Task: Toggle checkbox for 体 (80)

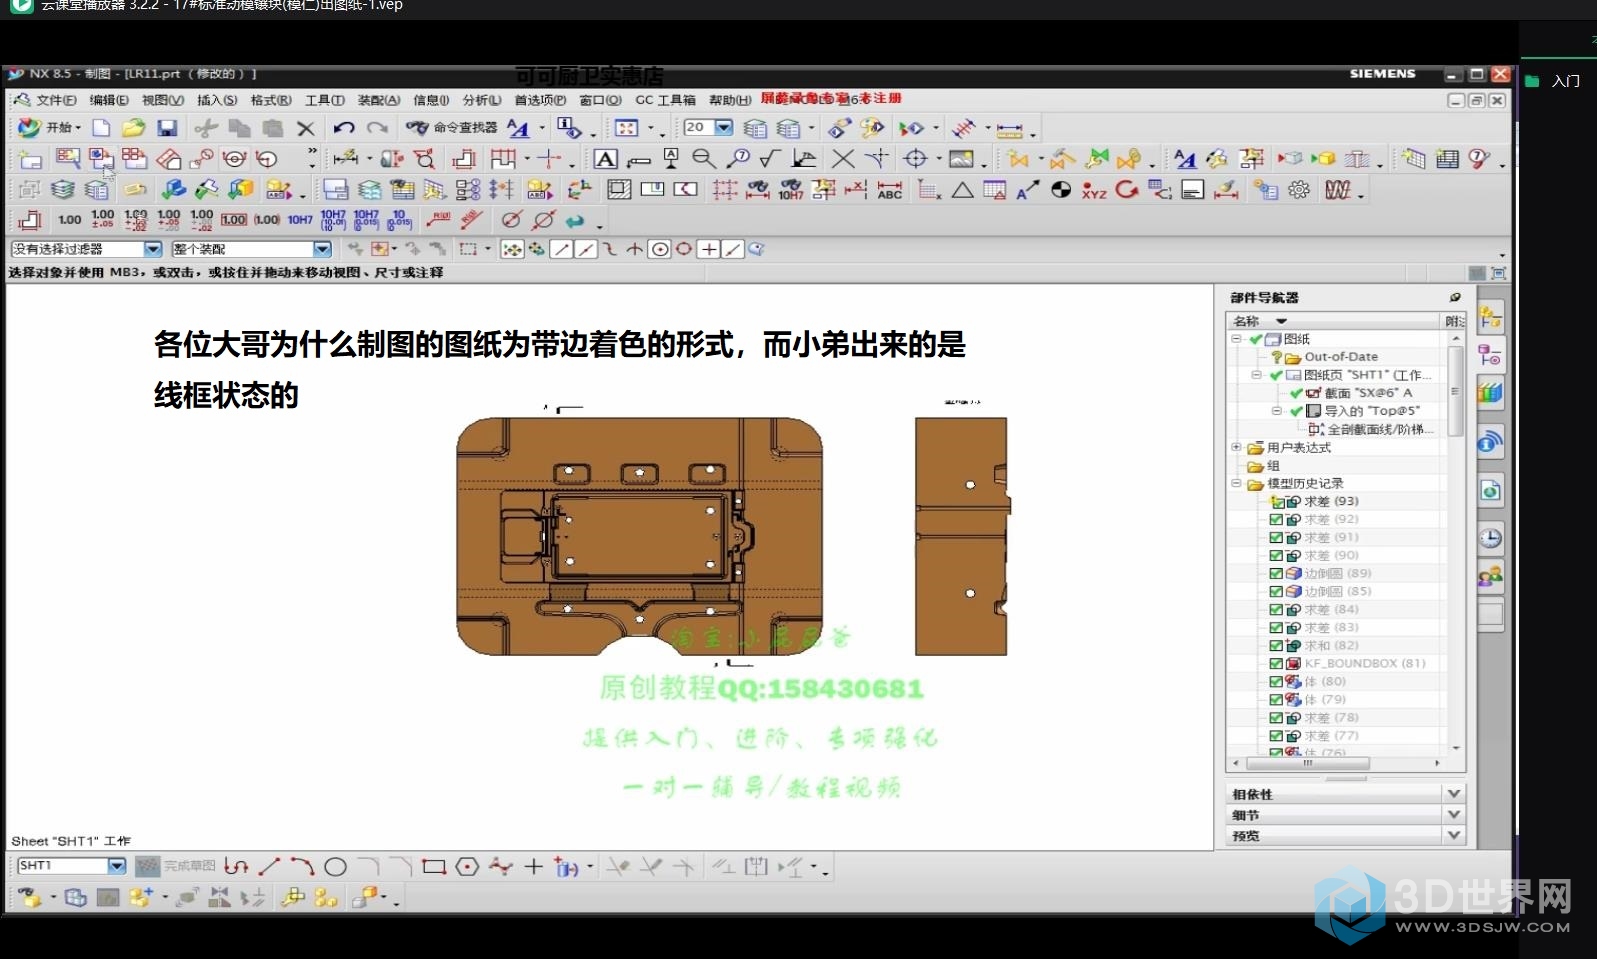Action: pyautogui.click(x=1276, y=682)
